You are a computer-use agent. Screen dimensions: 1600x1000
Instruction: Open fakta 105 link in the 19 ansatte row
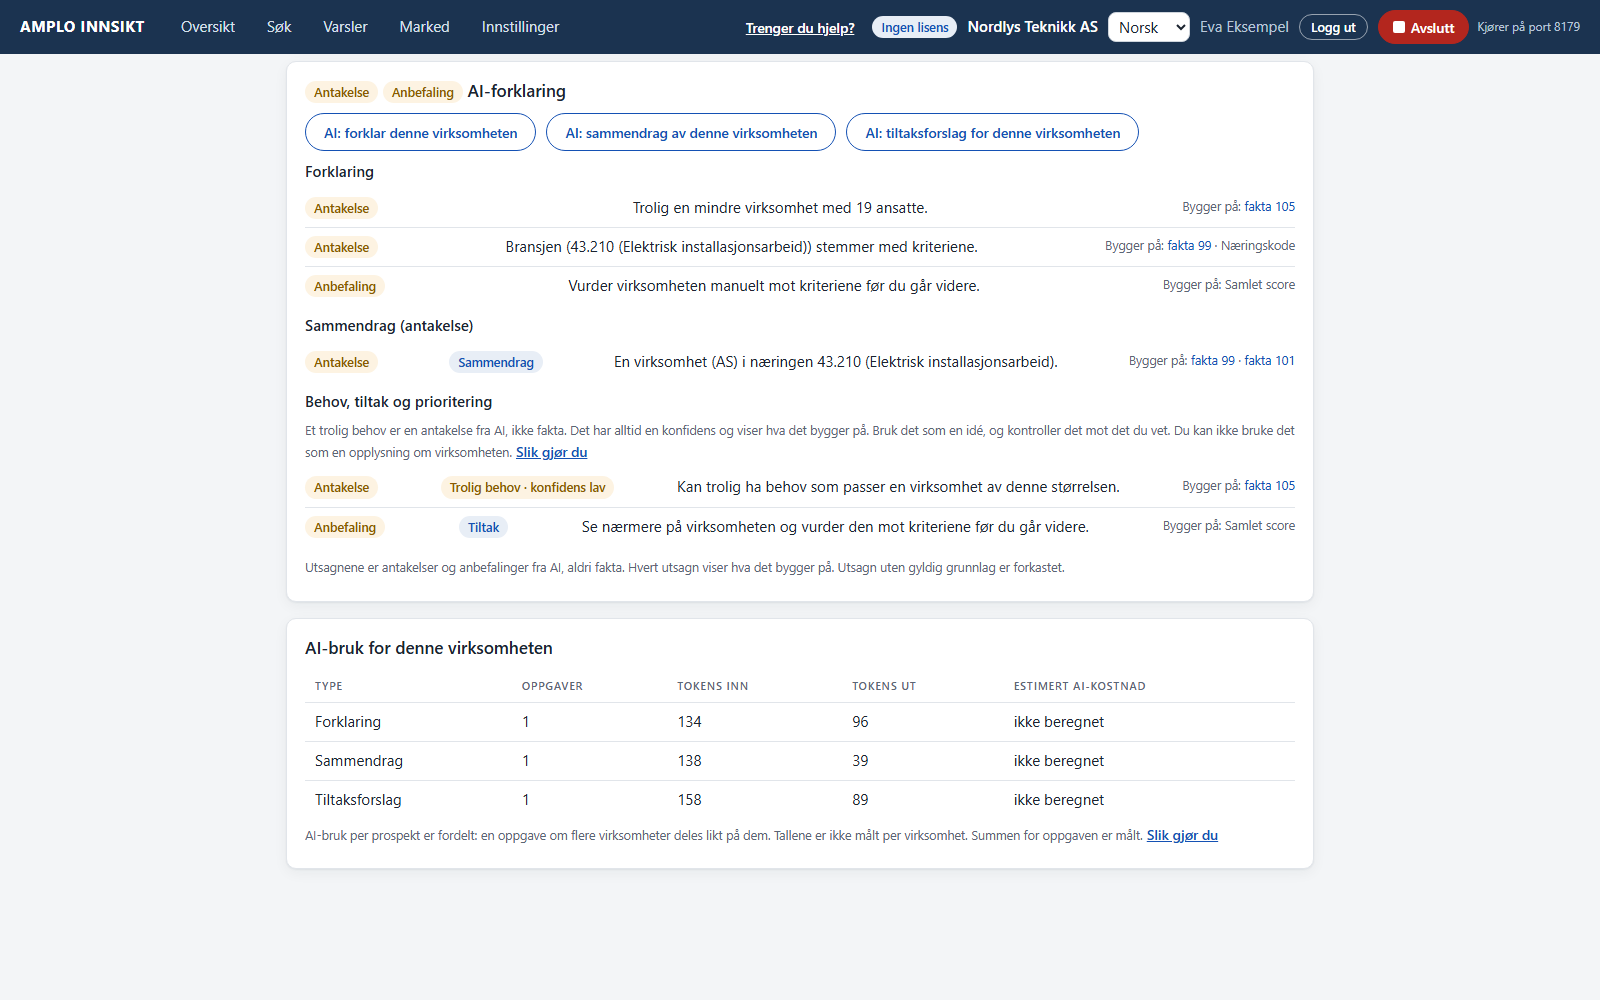[x=1269, y=207]
